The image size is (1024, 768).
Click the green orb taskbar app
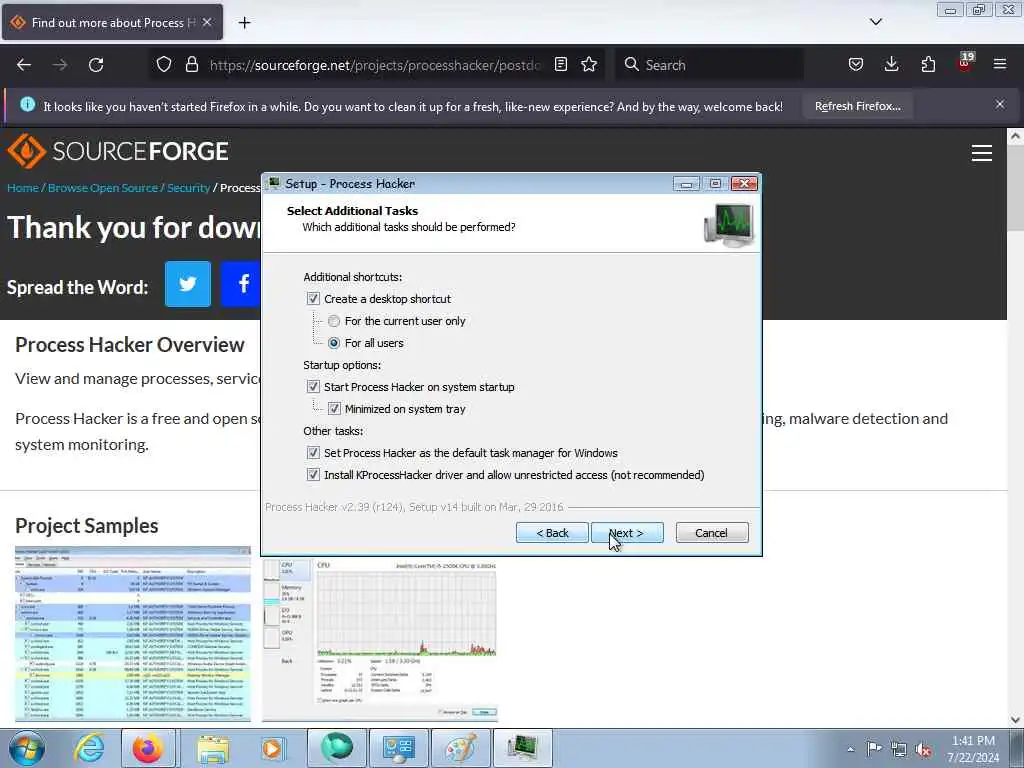click(337, 748)
